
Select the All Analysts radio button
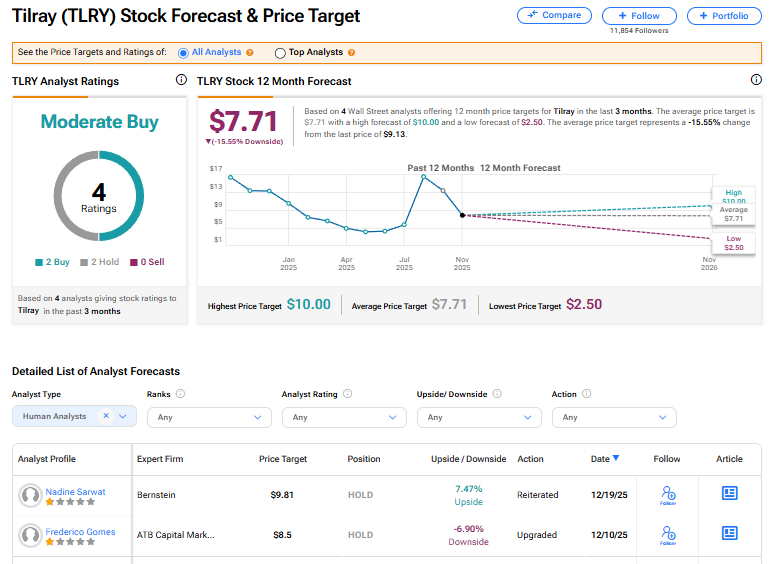pos(183,52)
